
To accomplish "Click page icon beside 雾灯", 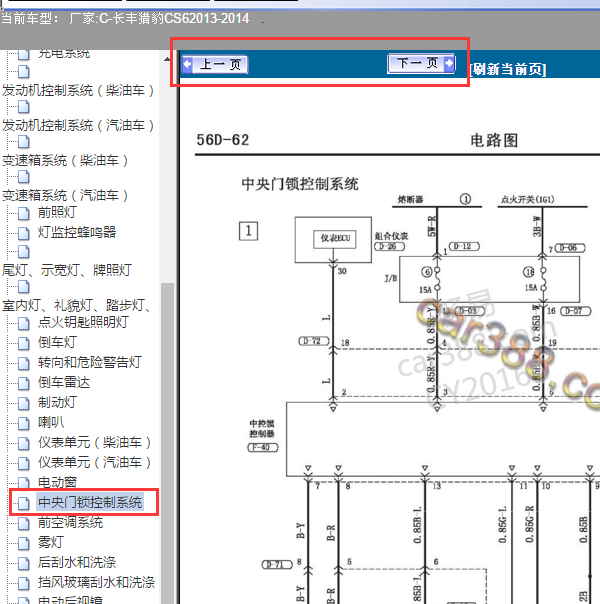I will click(x=23, y=543).
